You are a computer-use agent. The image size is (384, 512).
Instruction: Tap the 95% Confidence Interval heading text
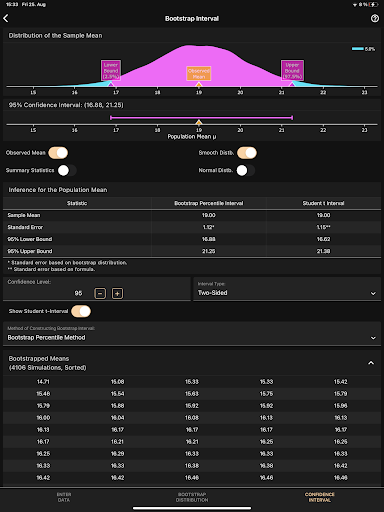[x=66, y=105]
